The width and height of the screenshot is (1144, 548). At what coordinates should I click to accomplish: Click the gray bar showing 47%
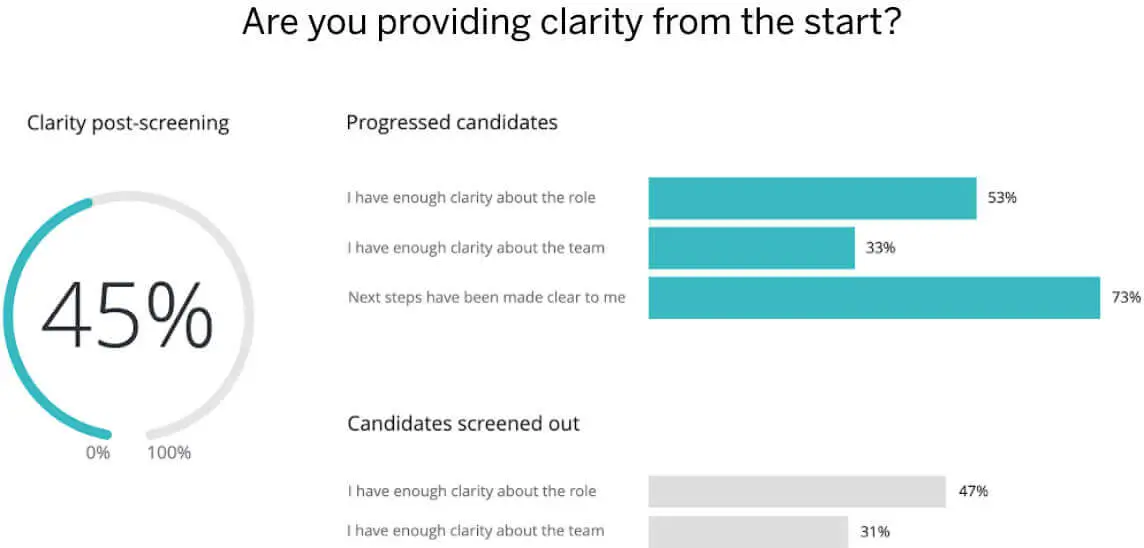[796, 492]
